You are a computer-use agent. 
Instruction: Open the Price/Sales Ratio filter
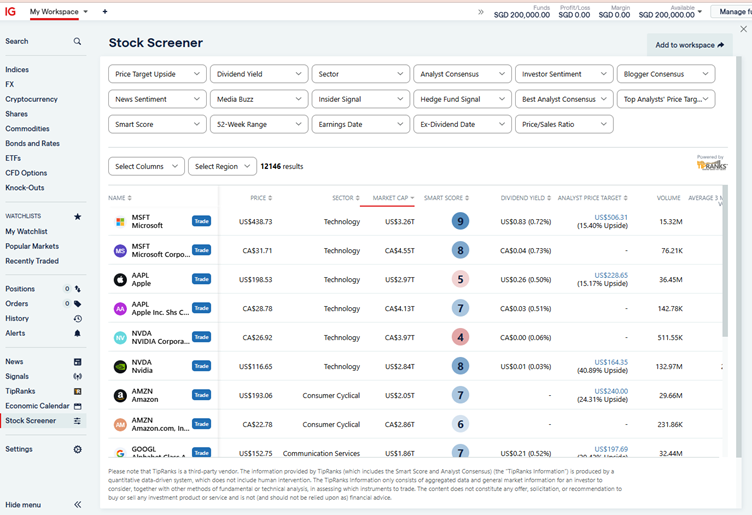[564, 124]
